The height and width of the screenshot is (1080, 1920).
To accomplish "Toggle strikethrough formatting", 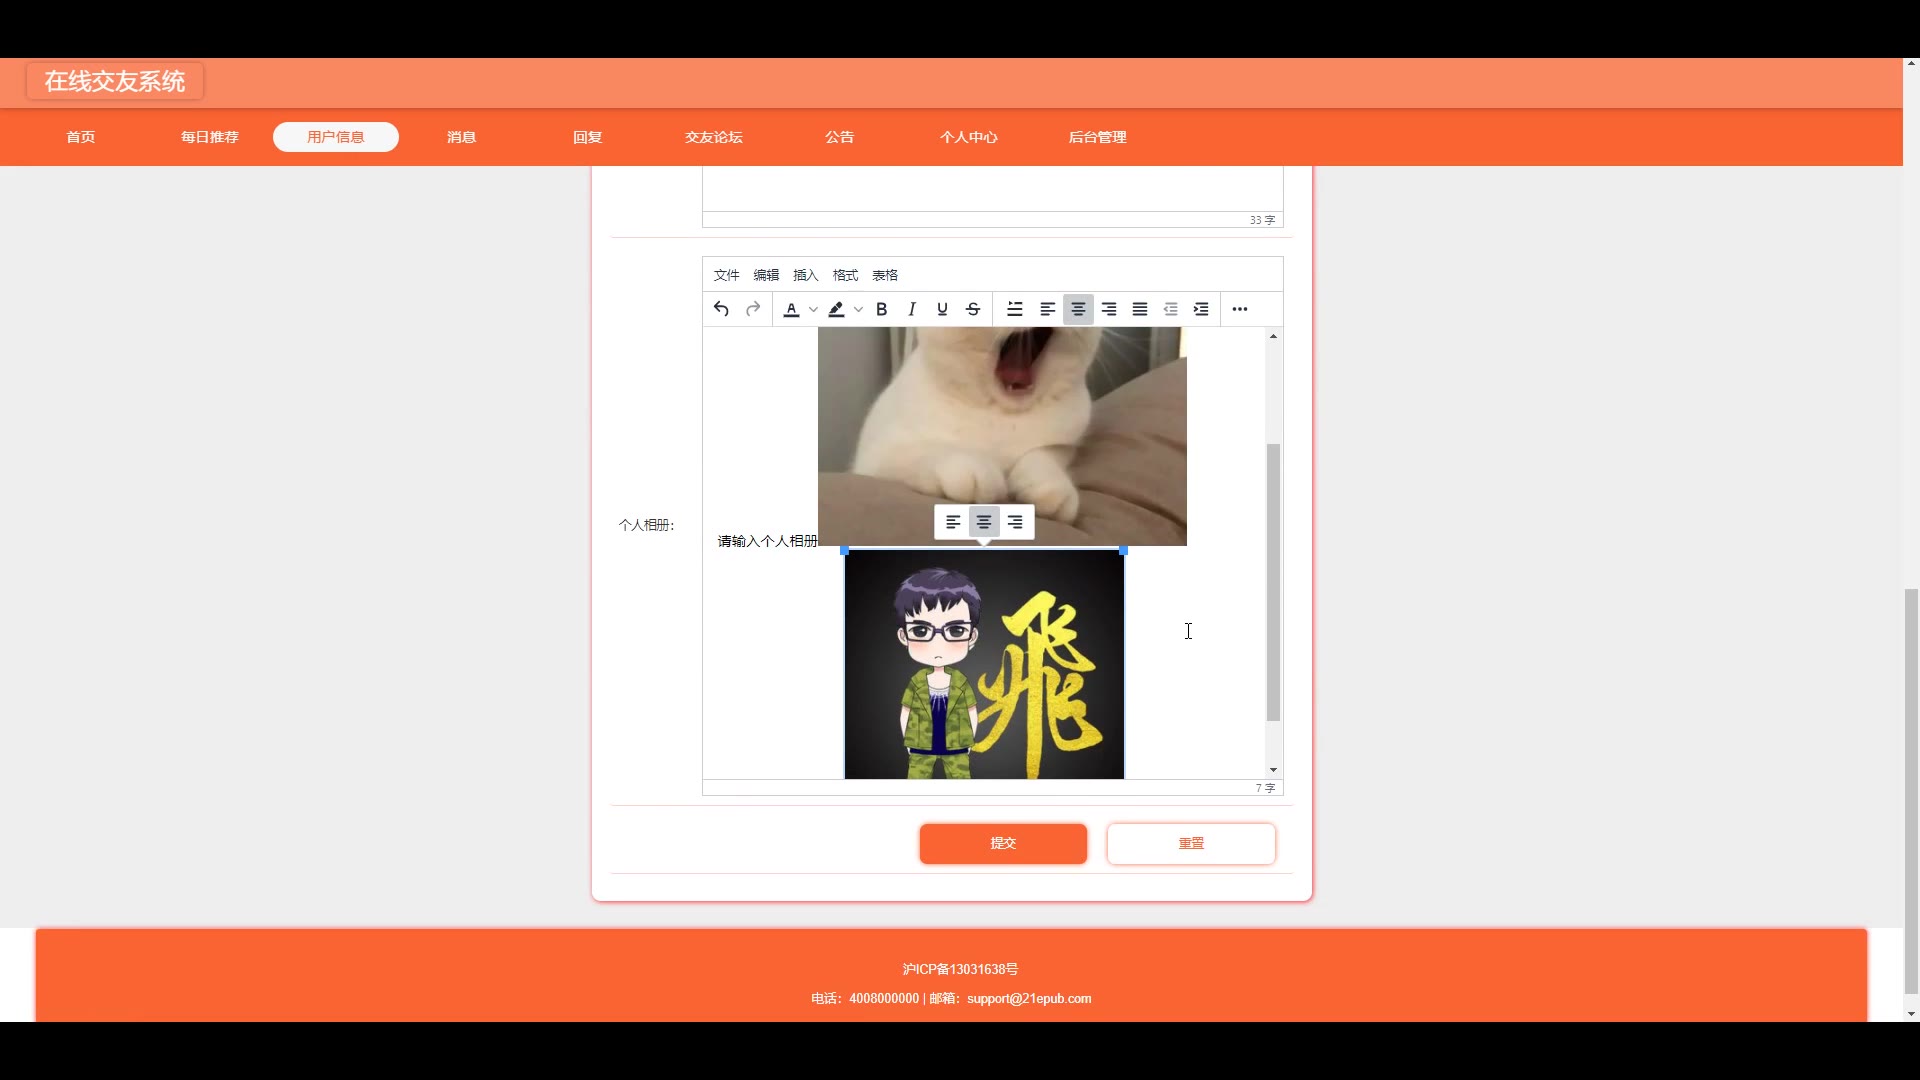I will pyautogui.click(x=973, y=309).
